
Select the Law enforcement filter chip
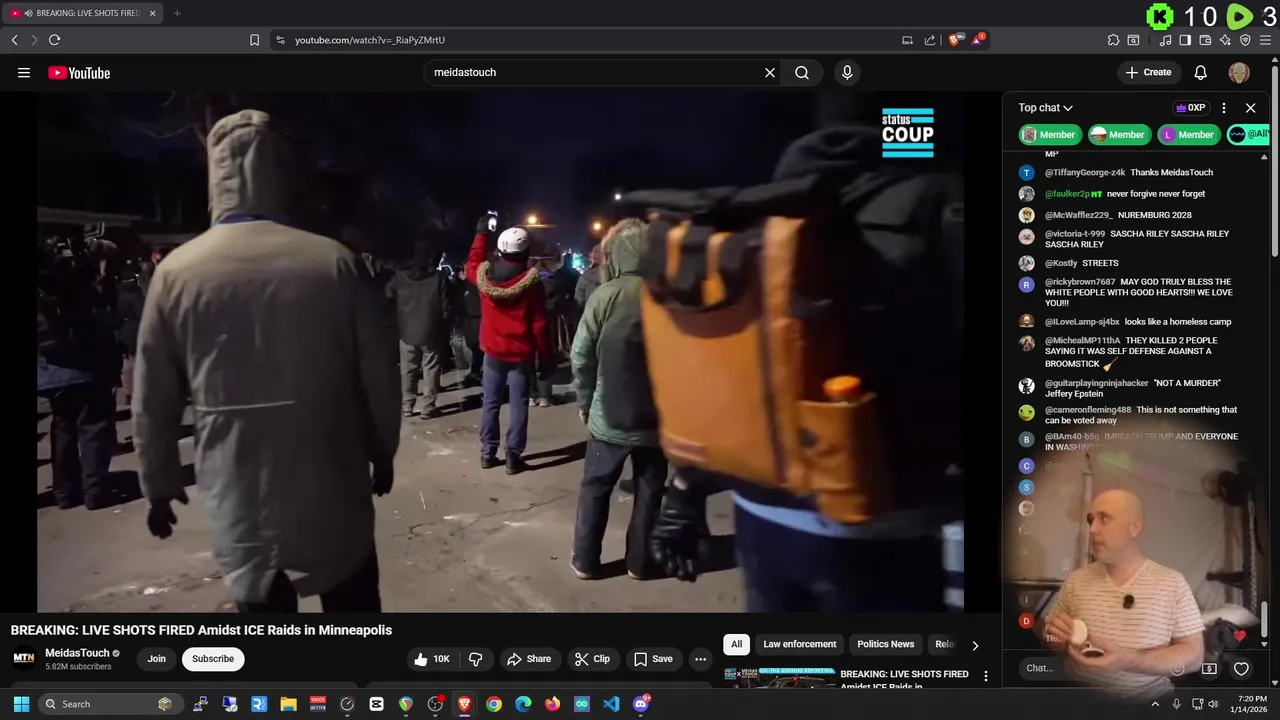pyautogui.click(x=799, y=644)
